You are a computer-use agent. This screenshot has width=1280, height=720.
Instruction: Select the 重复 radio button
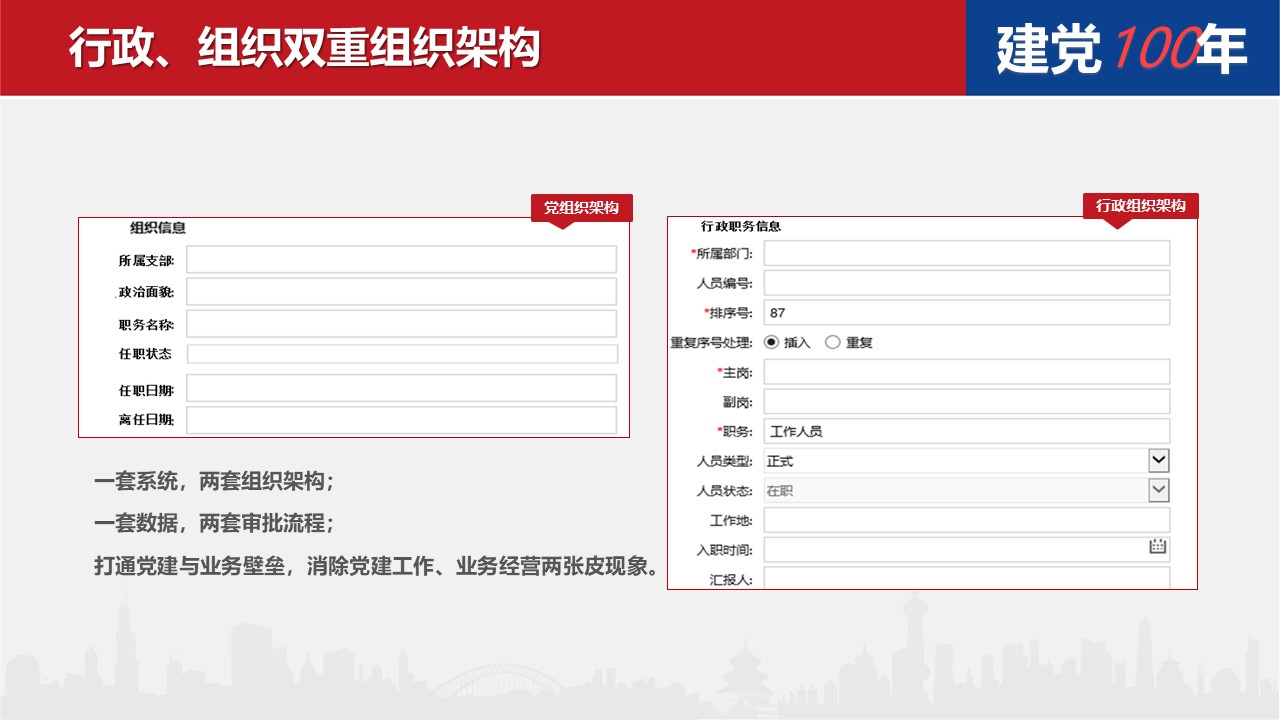tap(832, 342)
